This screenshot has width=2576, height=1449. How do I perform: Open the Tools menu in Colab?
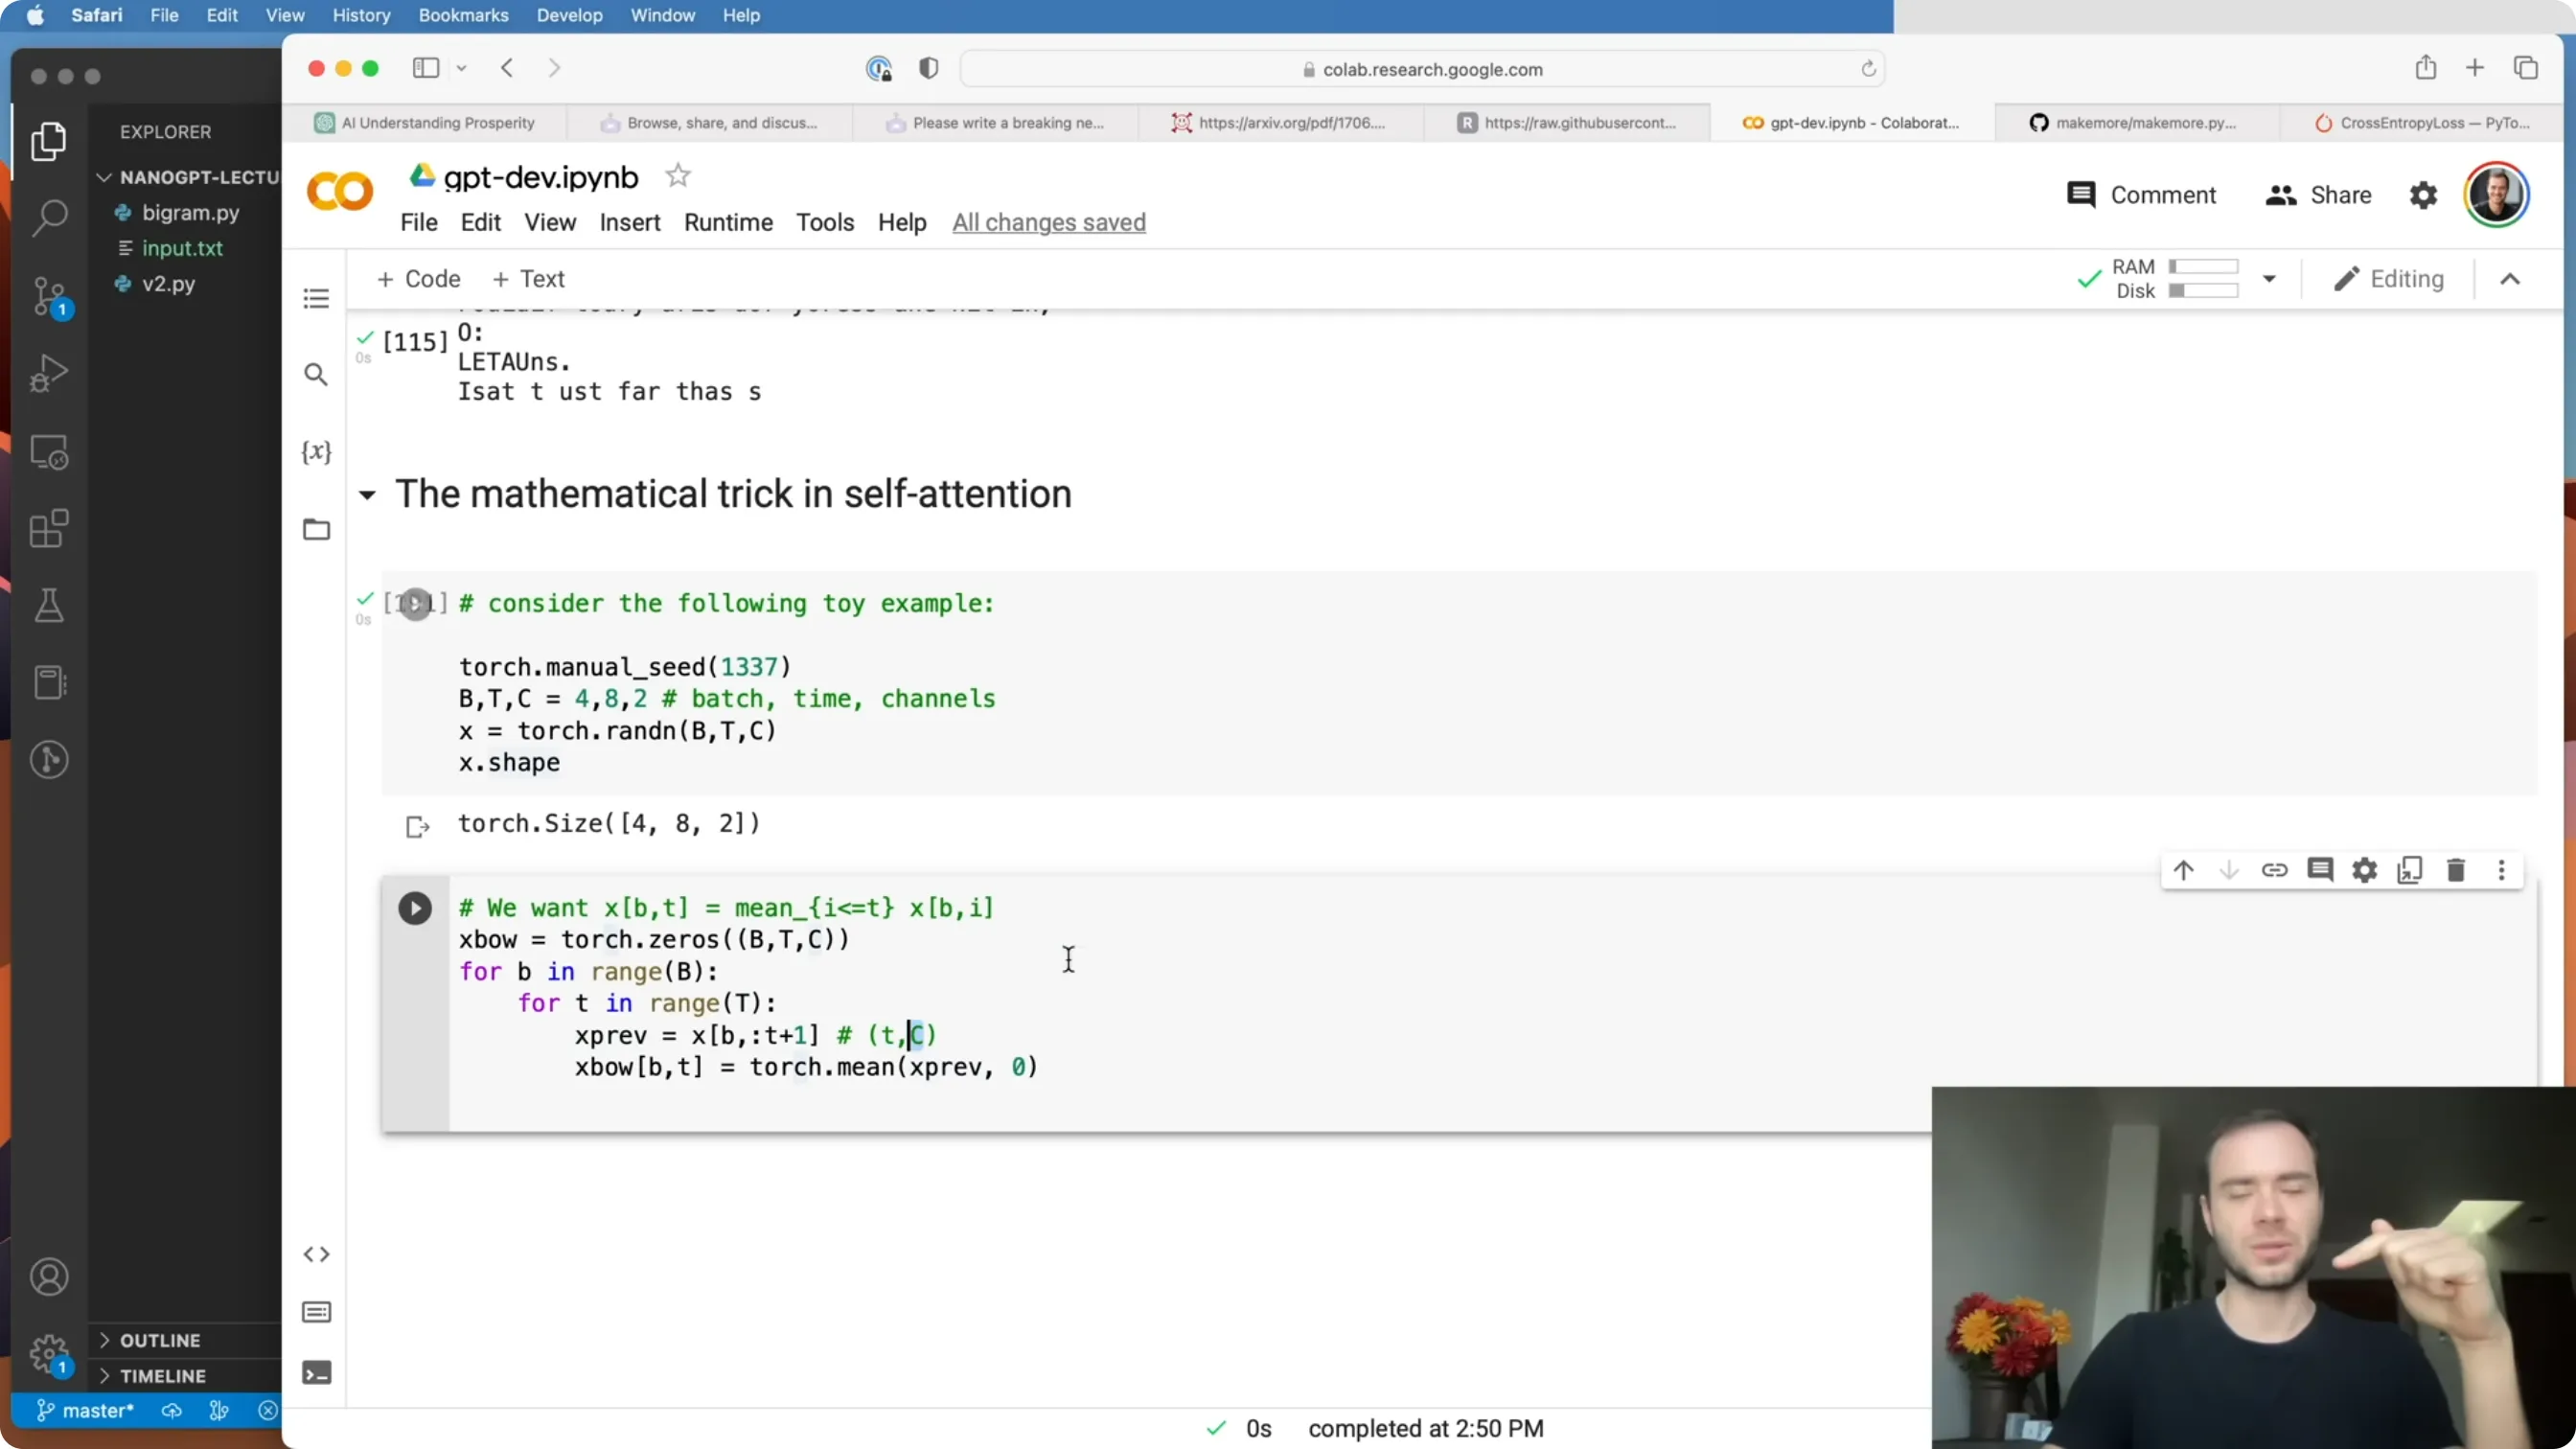[825, 222]
